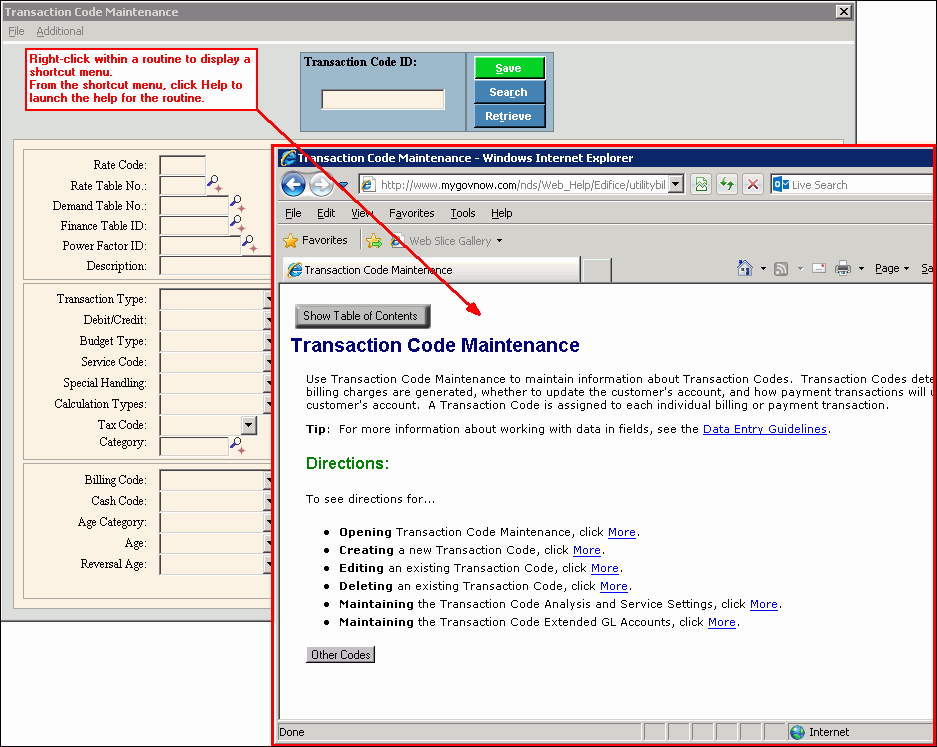The height and width of the screenshot is (747, 937).
Task: Click the Forward arrow in Internet Explorer
Action: 321,185
